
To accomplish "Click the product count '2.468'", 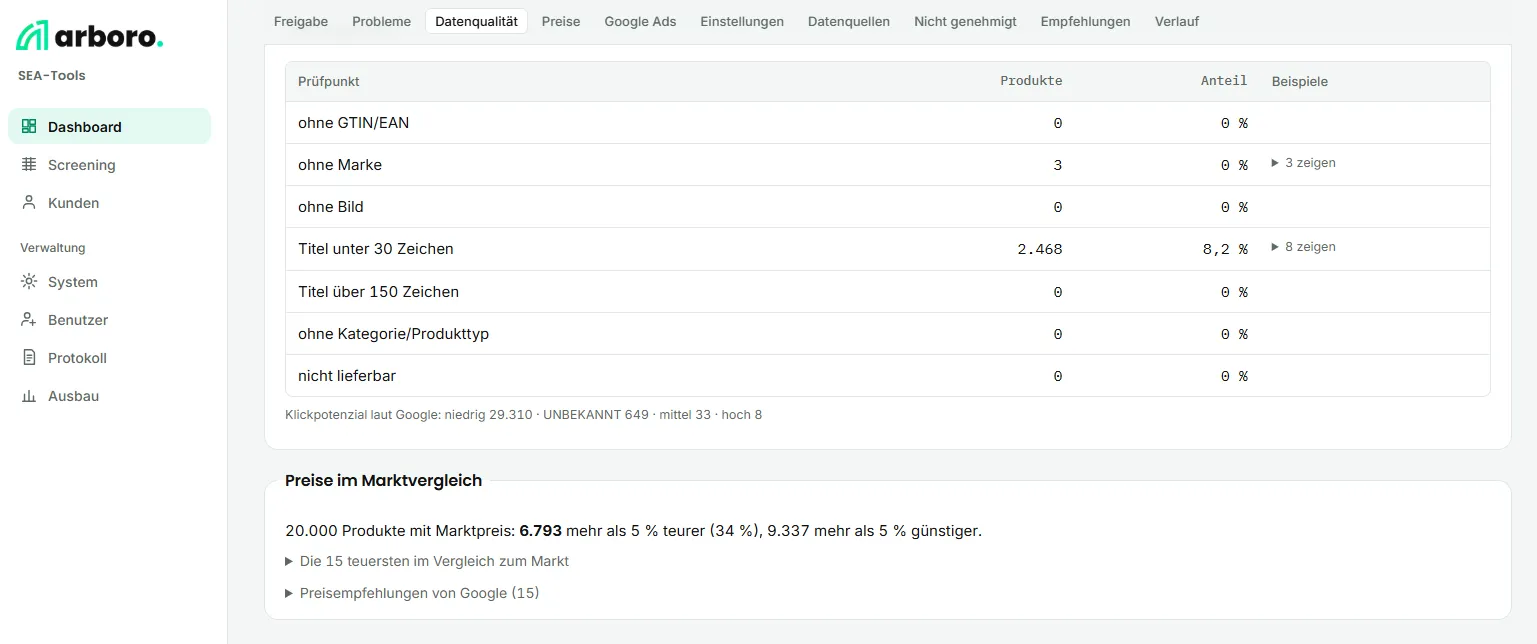I will point(1040,249).
